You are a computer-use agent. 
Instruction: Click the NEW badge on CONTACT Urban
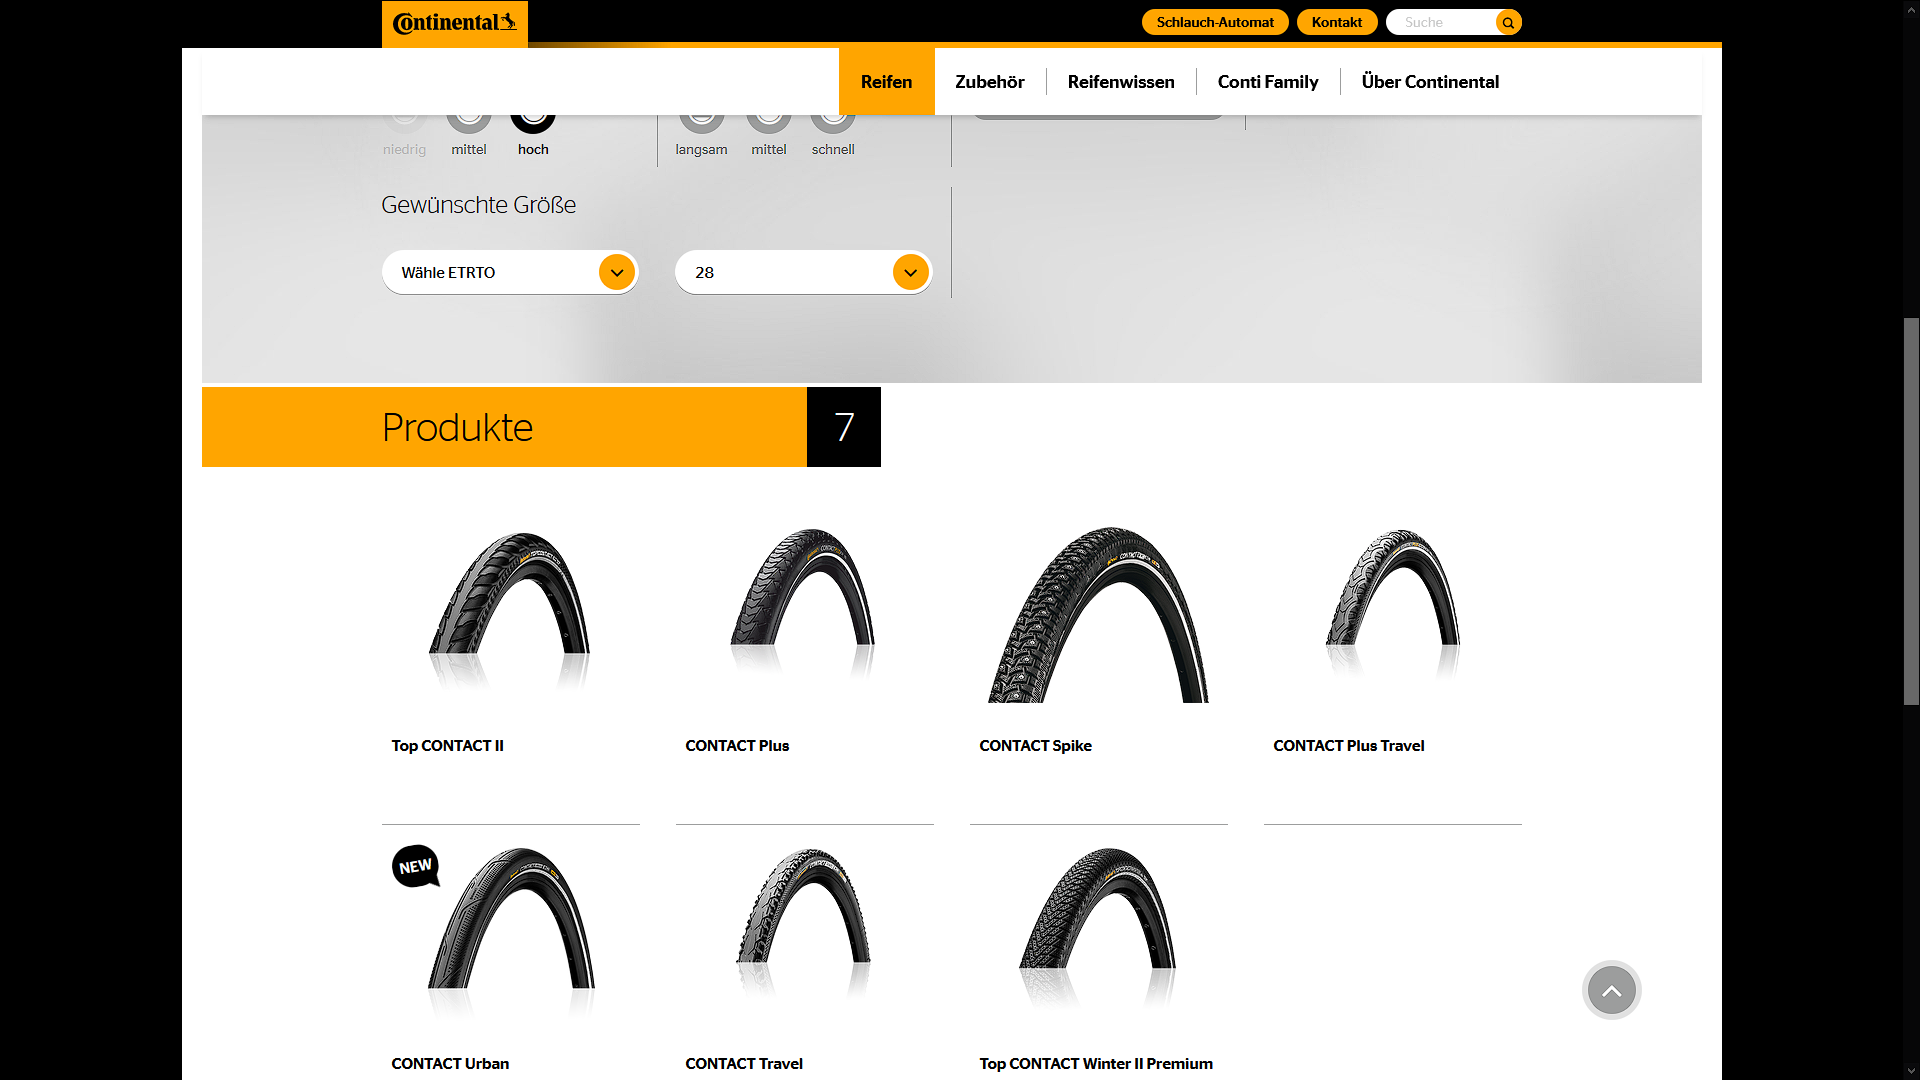click(415, 866)
